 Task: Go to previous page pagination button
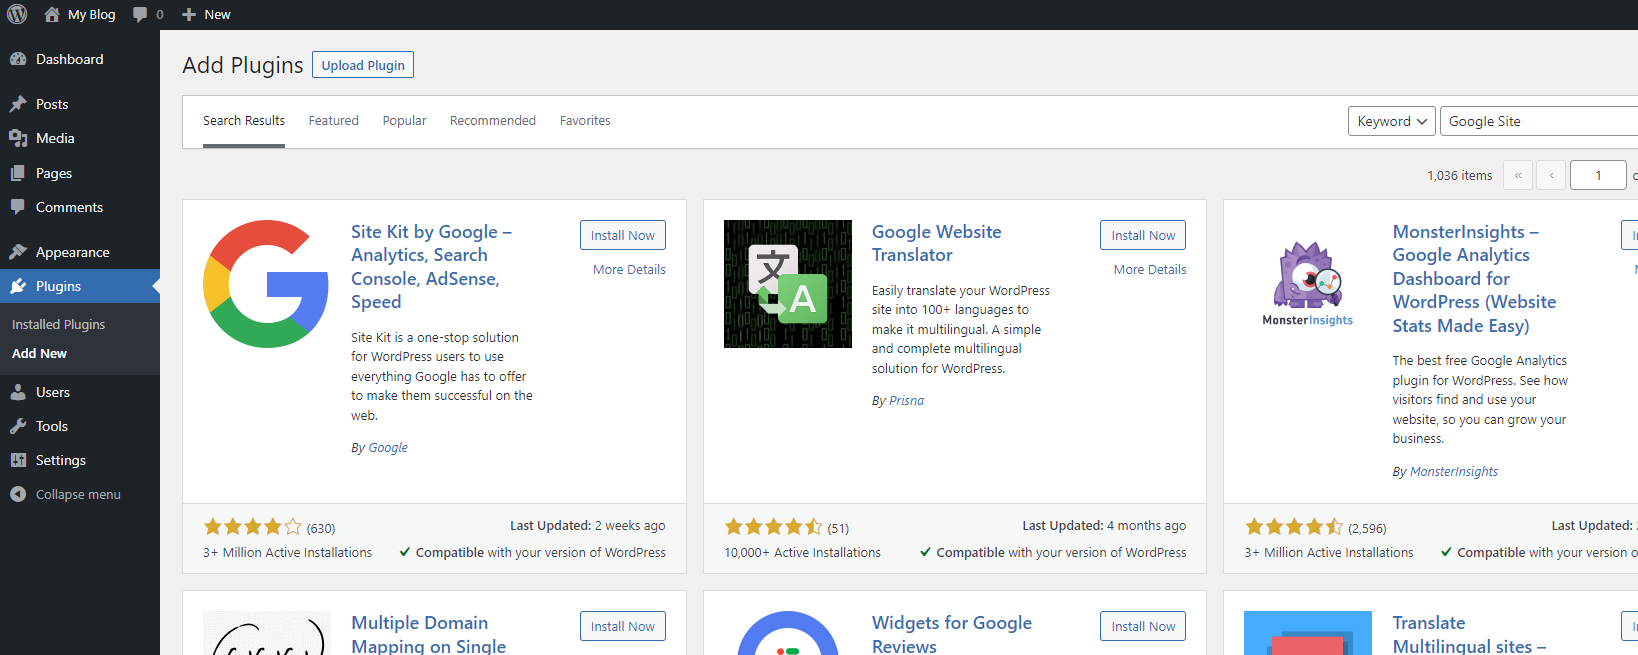[1551, 175]
